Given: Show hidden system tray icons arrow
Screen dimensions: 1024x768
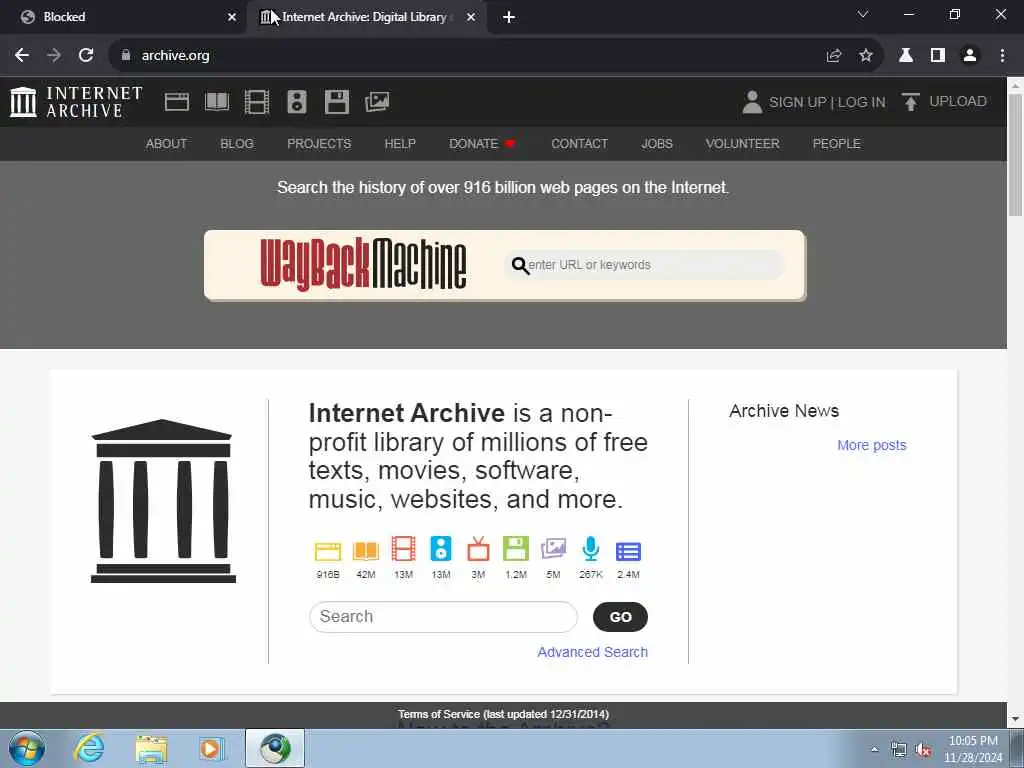Looking at the screenshot, I should tap(874, 750).
